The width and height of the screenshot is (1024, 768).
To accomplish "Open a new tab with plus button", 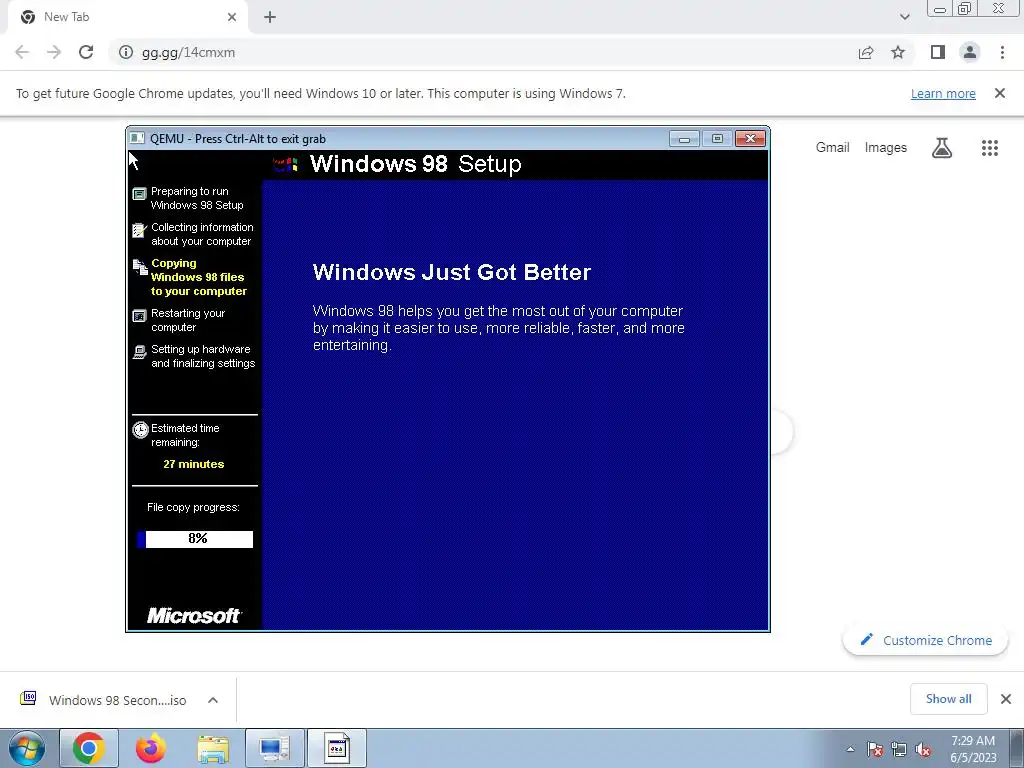I will tap(270, 17).
